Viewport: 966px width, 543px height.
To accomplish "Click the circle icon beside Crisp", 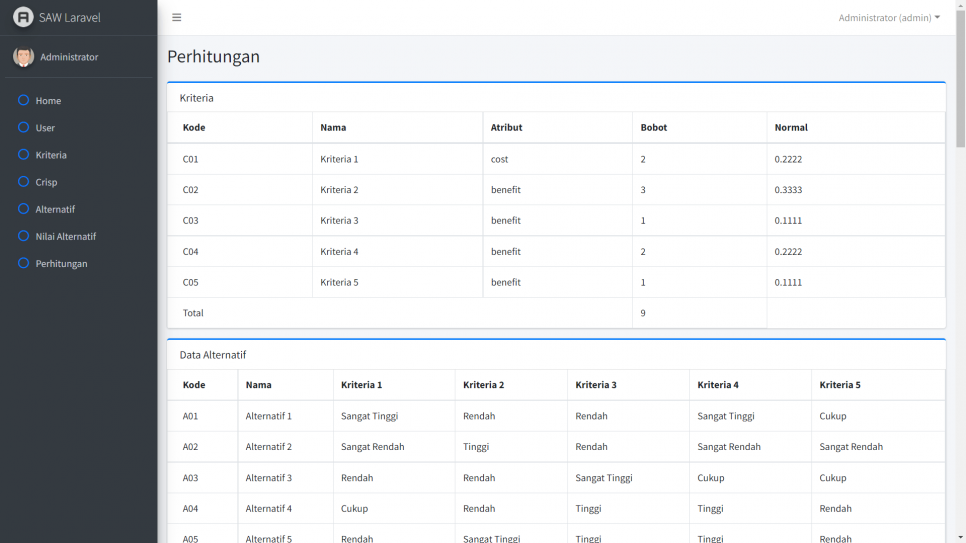I will 23,181.
